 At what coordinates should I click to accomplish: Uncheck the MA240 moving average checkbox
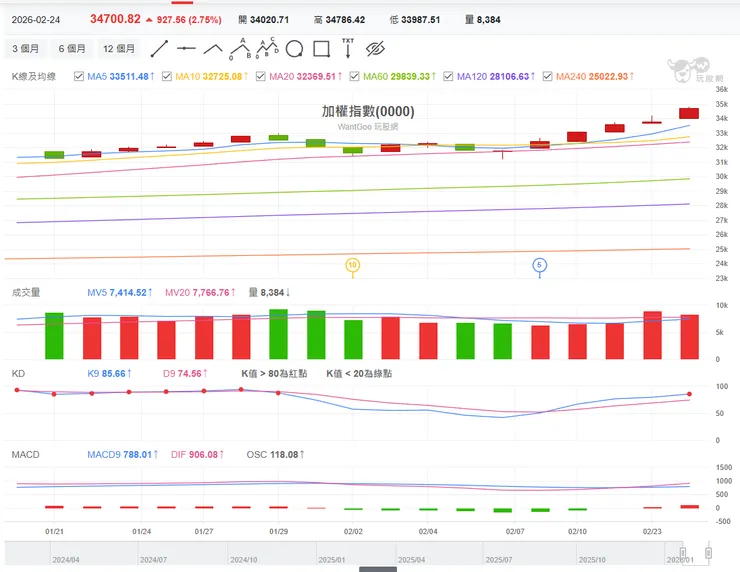coord(547,76)
